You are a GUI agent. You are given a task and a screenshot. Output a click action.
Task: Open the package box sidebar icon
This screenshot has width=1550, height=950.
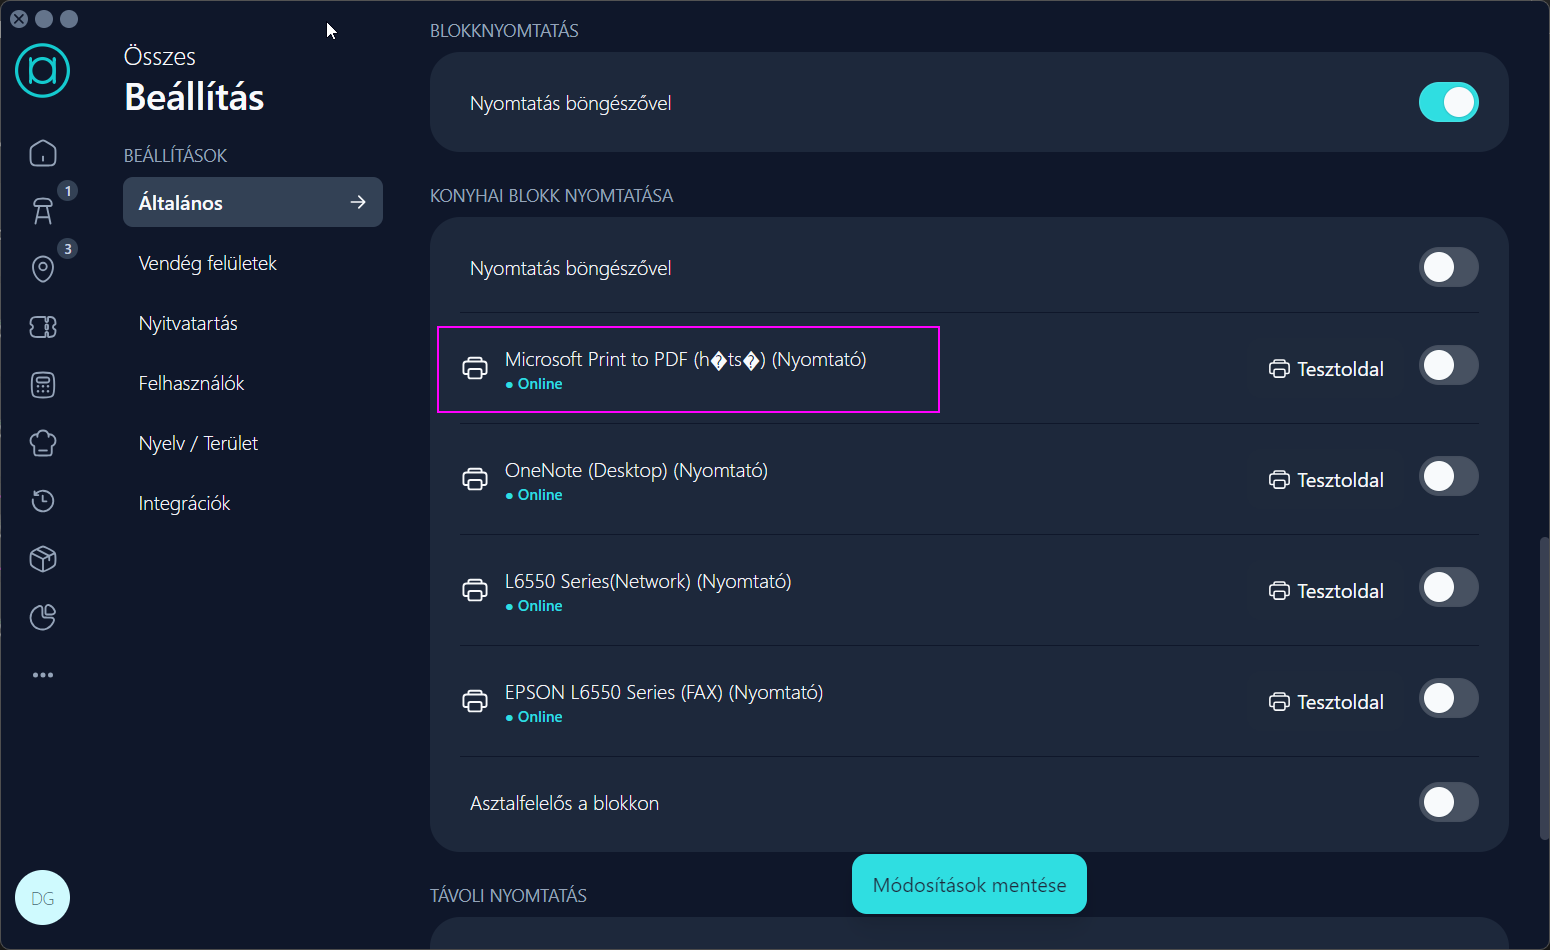[43, 559]
